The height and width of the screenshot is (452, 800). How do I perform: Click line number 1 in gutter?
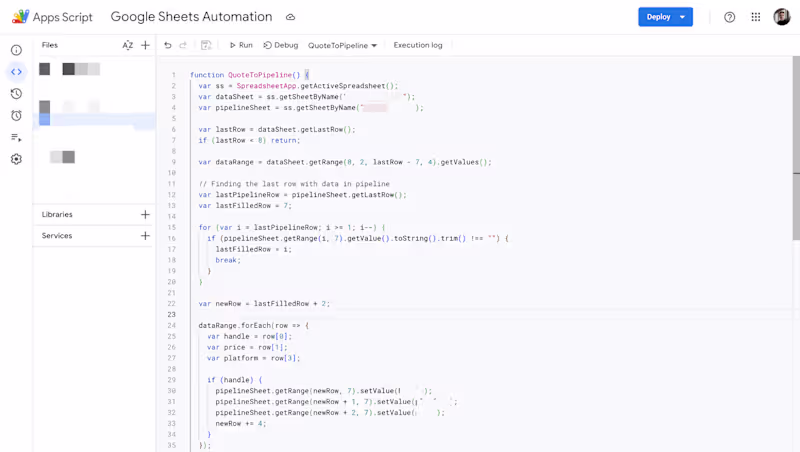[x=173, y=75]
